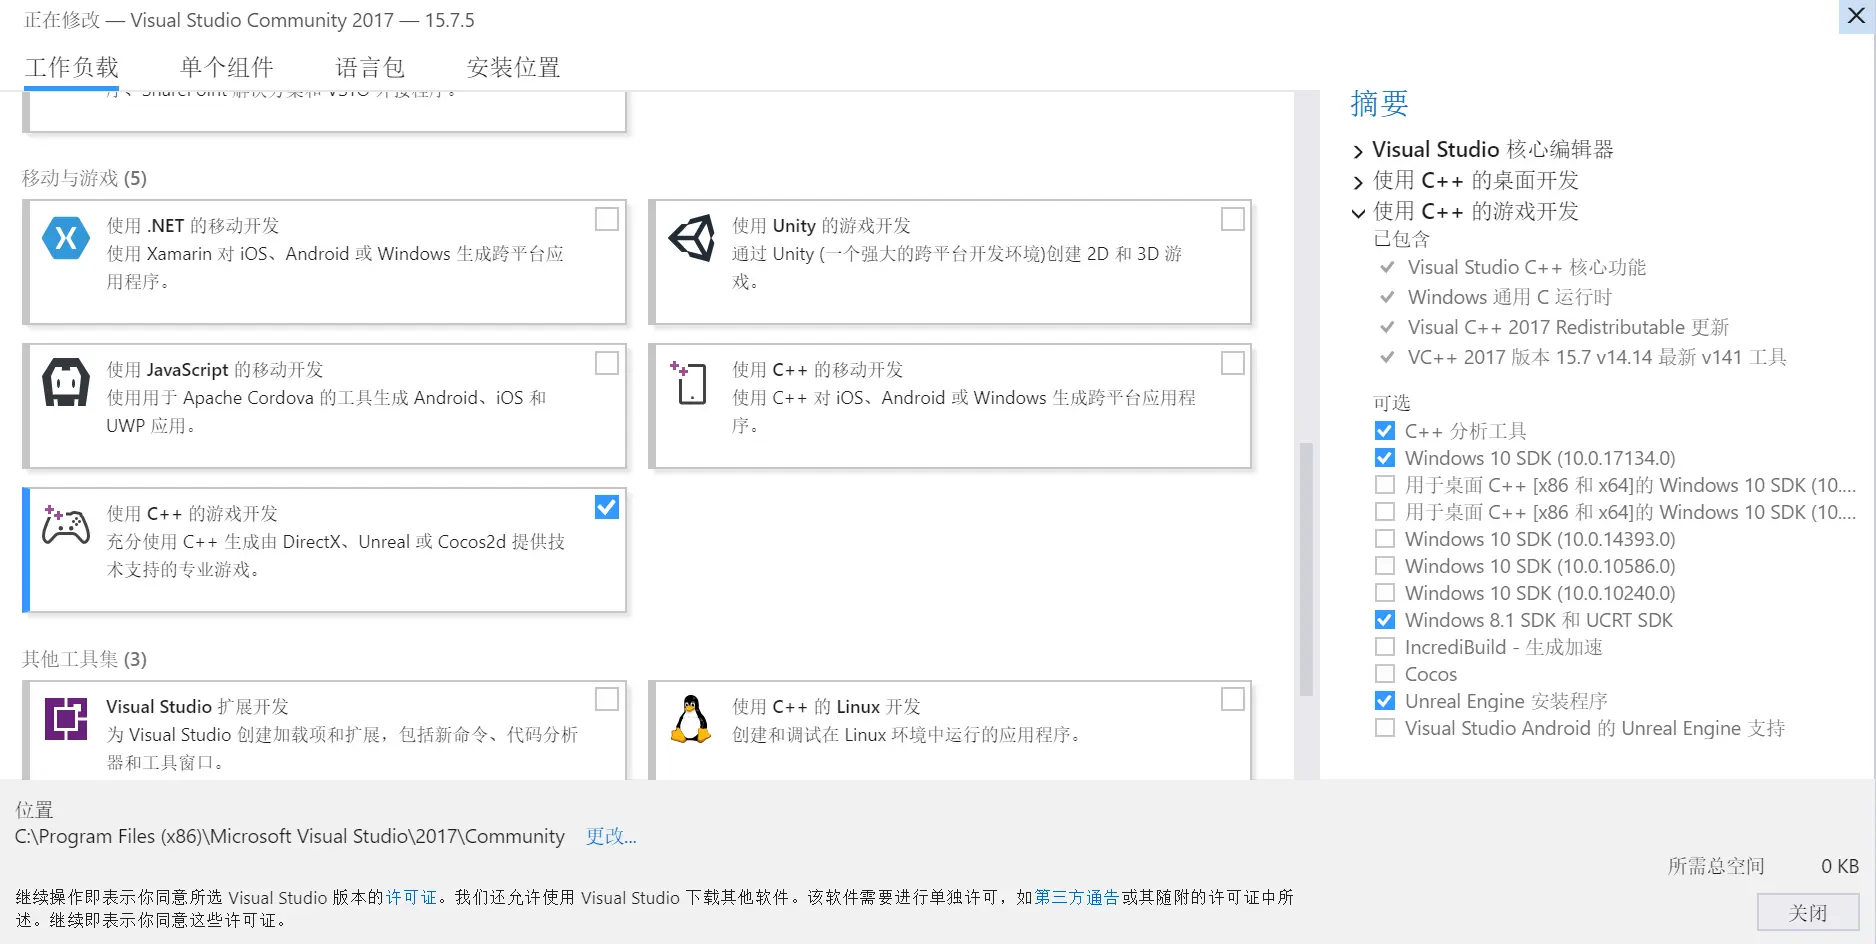Check Windows 10 SDK (10.0.14393.0)
This screenshot has height=944, width=1876.
point(1385,539)
